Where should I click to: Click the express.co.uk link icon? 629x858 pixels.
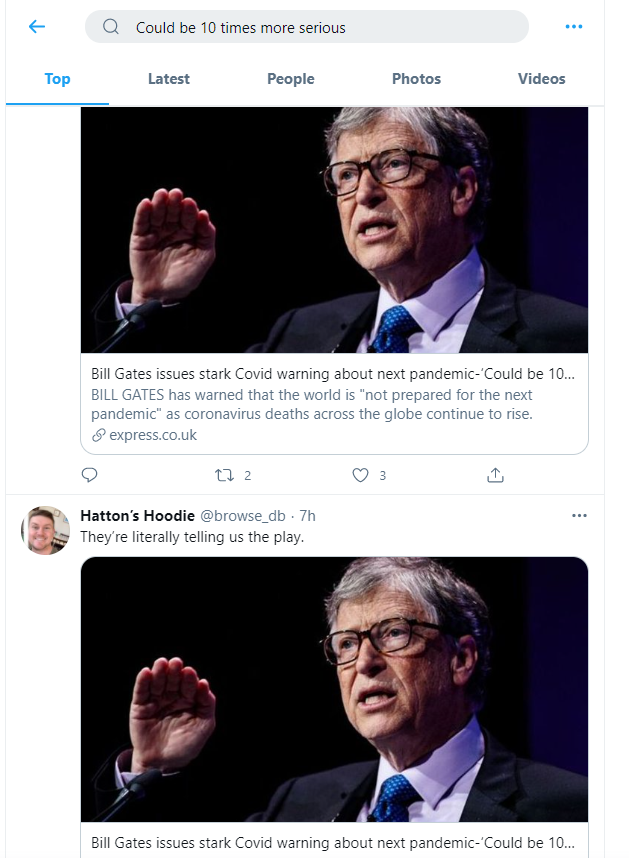pos(98,435)
